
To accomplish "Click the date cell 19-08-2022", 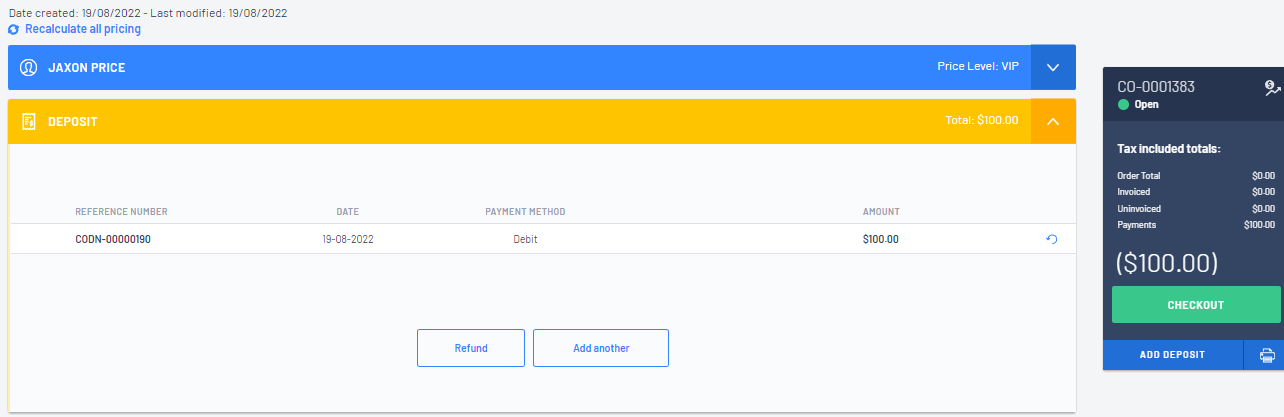I will tap(348, 240).
